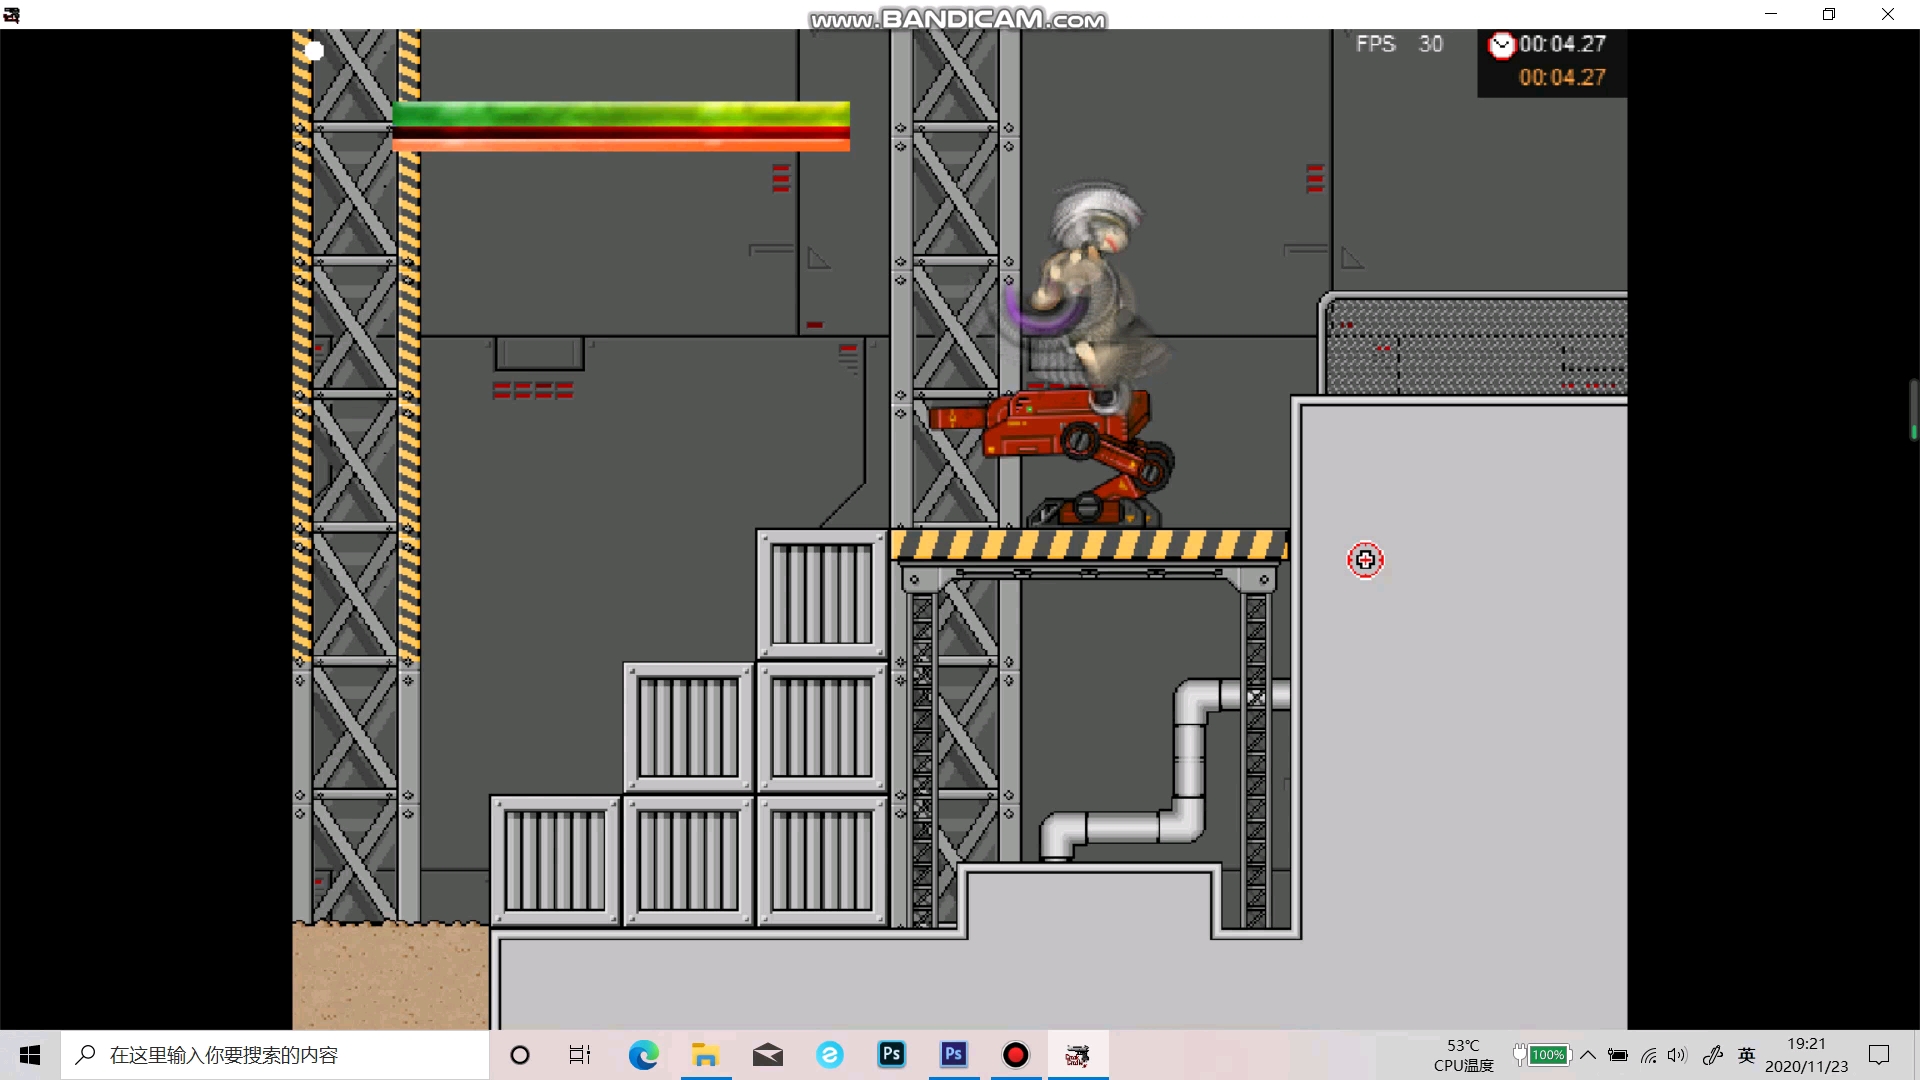
Task: Expand hidden system tray icons chevron
Action: (1588, 1055)
